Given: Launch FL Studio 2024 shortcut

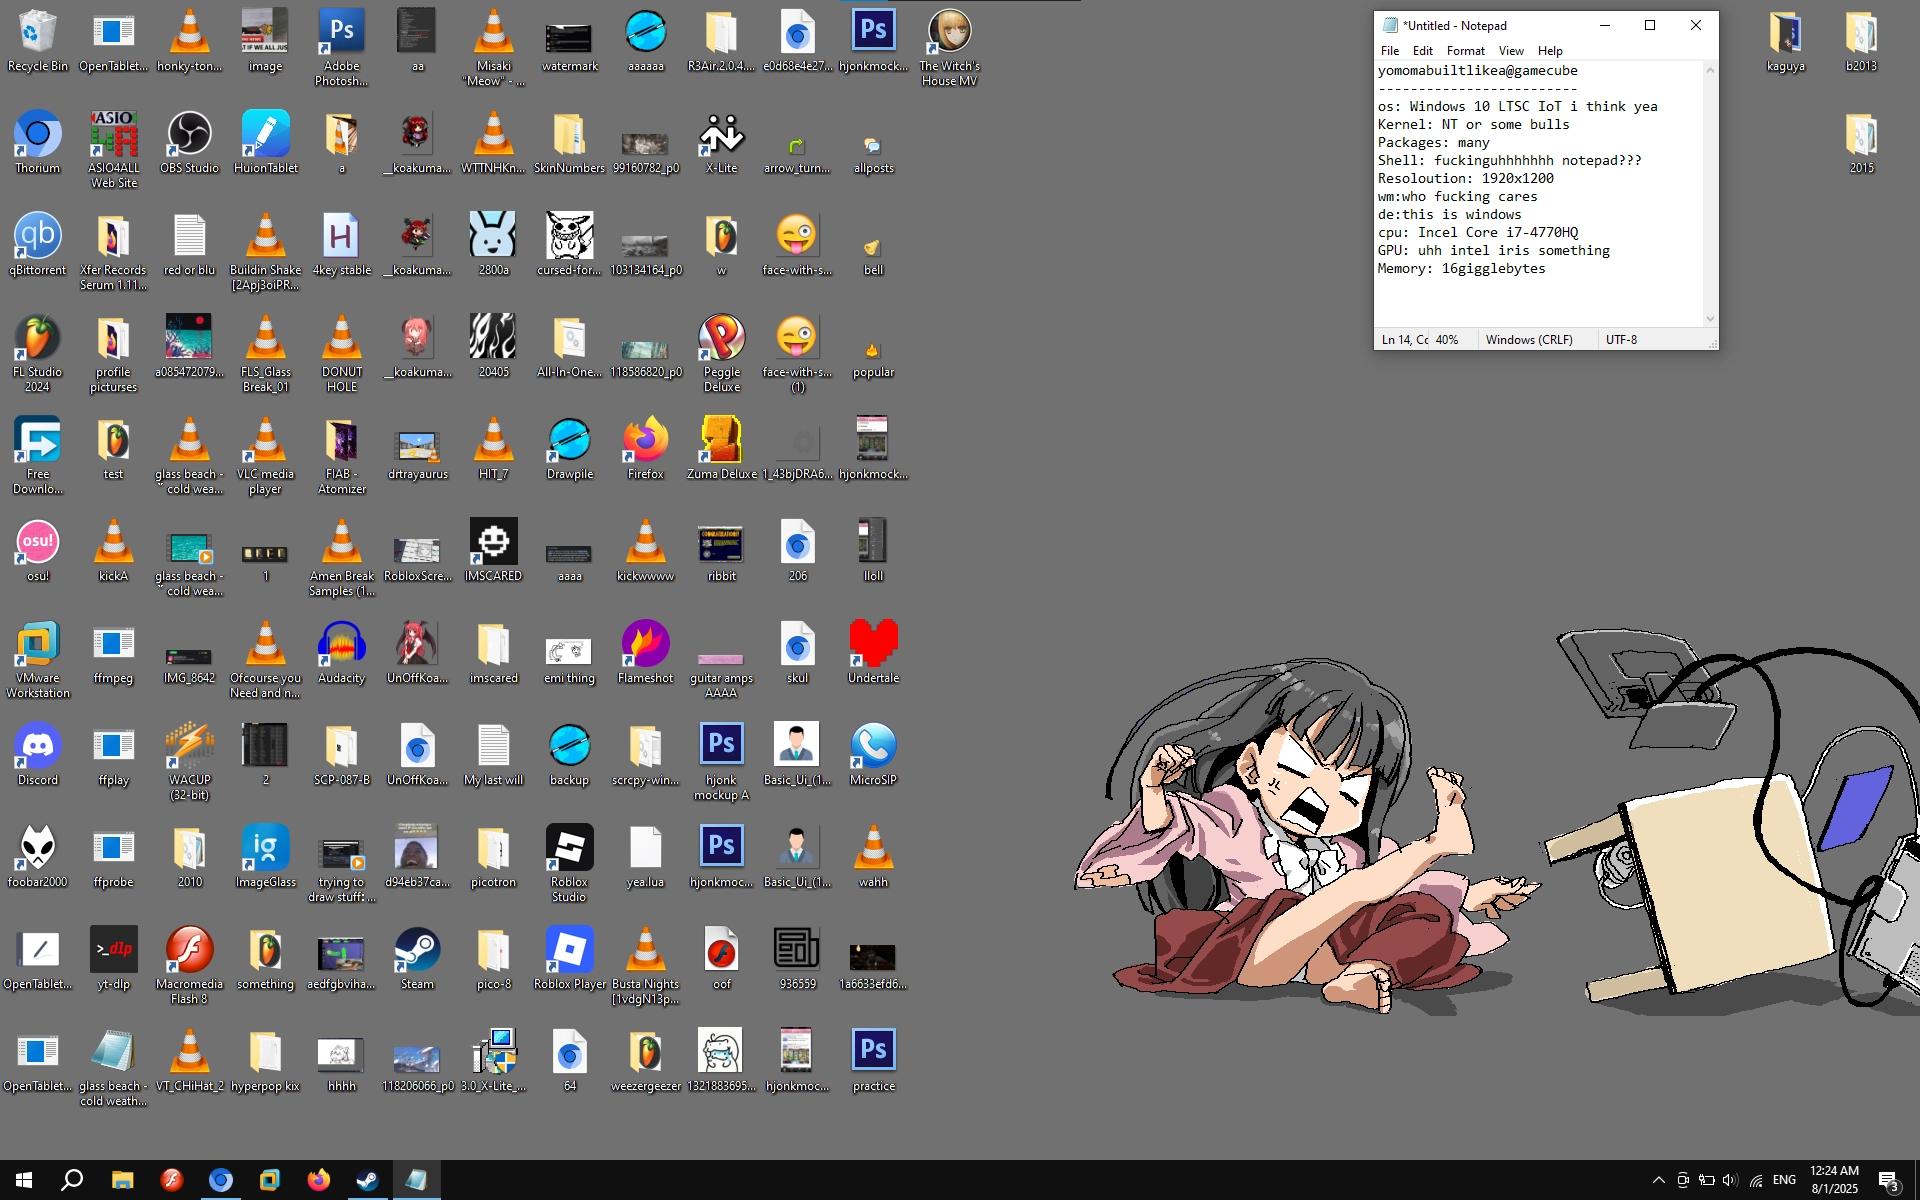Looking at the screenshot, I should pyautogui.click(x=37, y=354).
